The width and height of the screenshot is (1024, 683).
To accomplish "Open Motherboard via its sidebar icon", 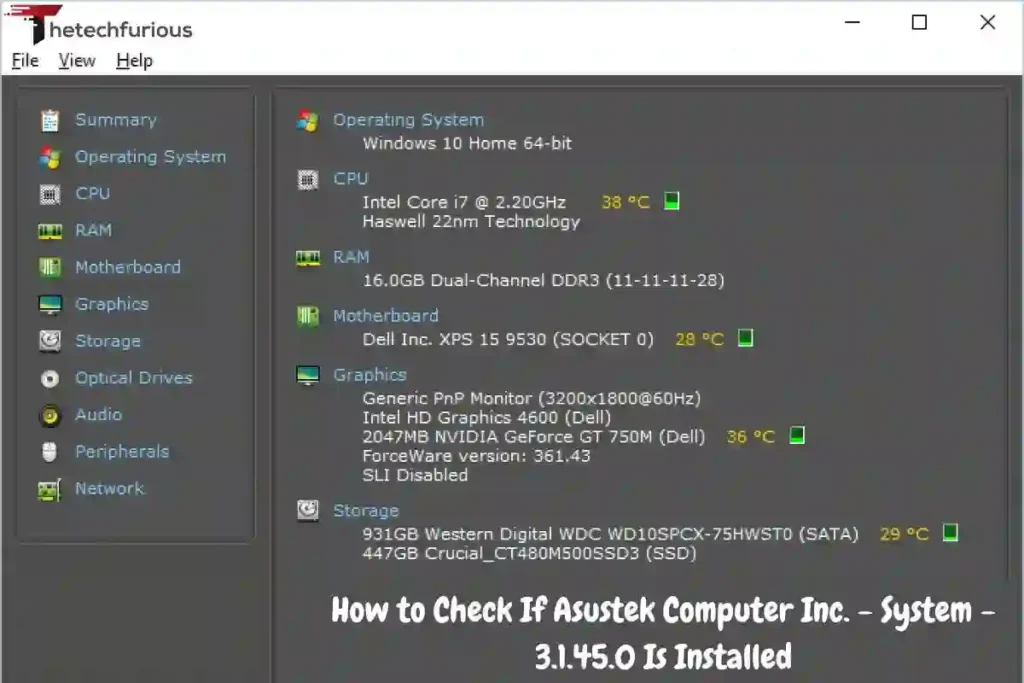I will click(48, 267).
